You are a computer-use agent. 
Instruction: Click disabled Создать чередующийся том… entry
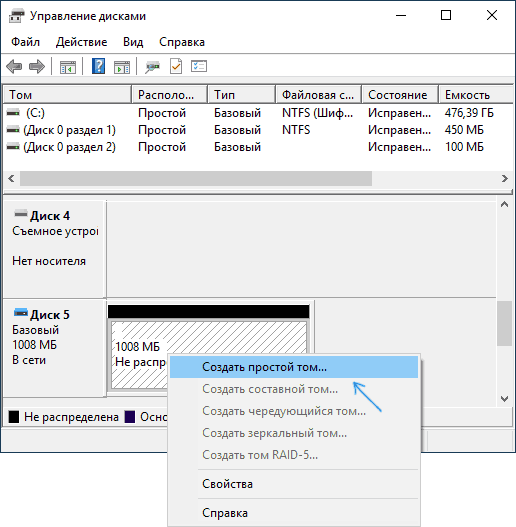tap(294, 411)
